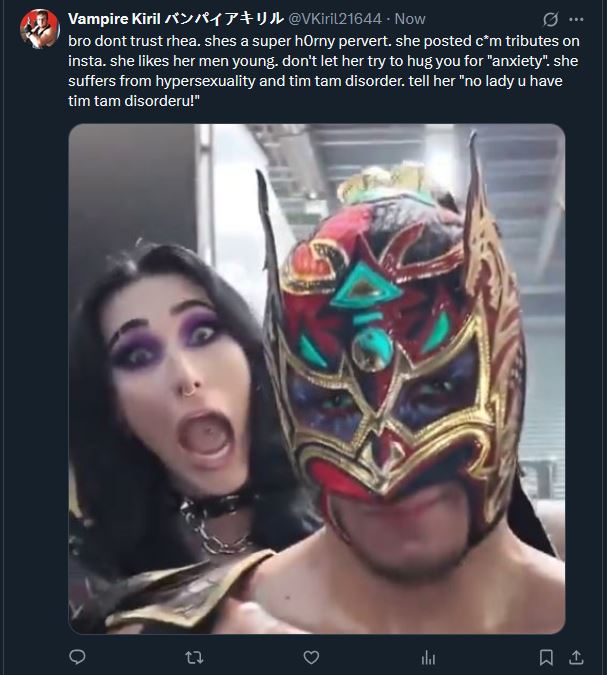Click the handle @VKiril21644

tap(334, 19)
